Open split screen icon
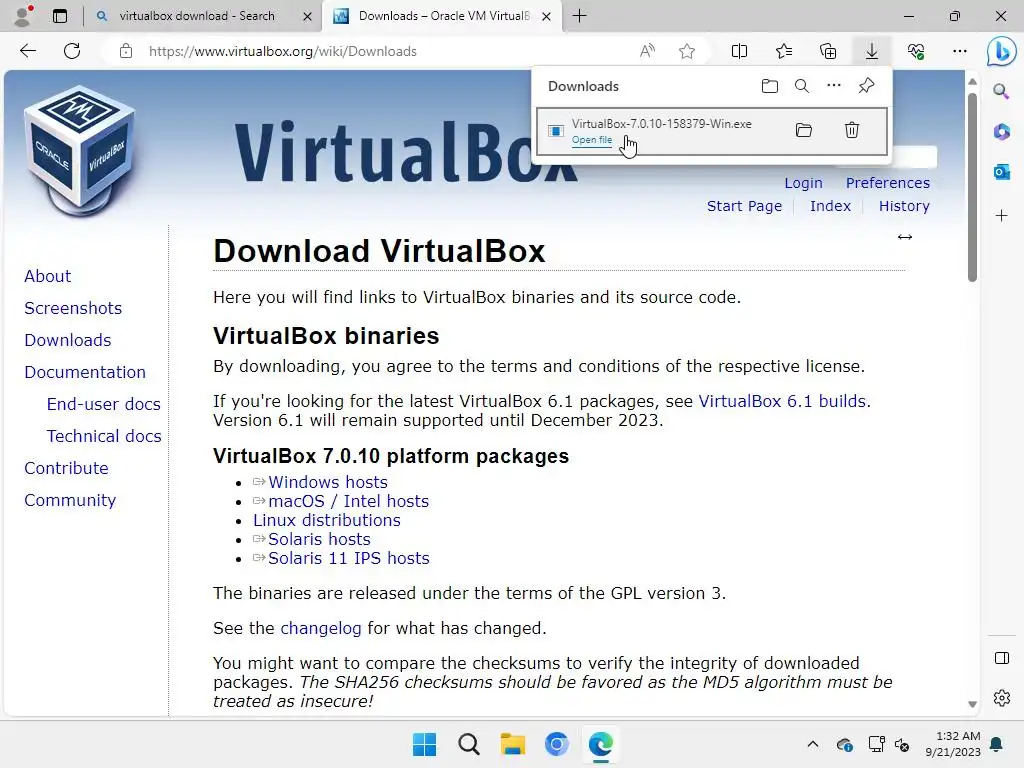This screenshot has width=1024, height=768. coord(739,51)
